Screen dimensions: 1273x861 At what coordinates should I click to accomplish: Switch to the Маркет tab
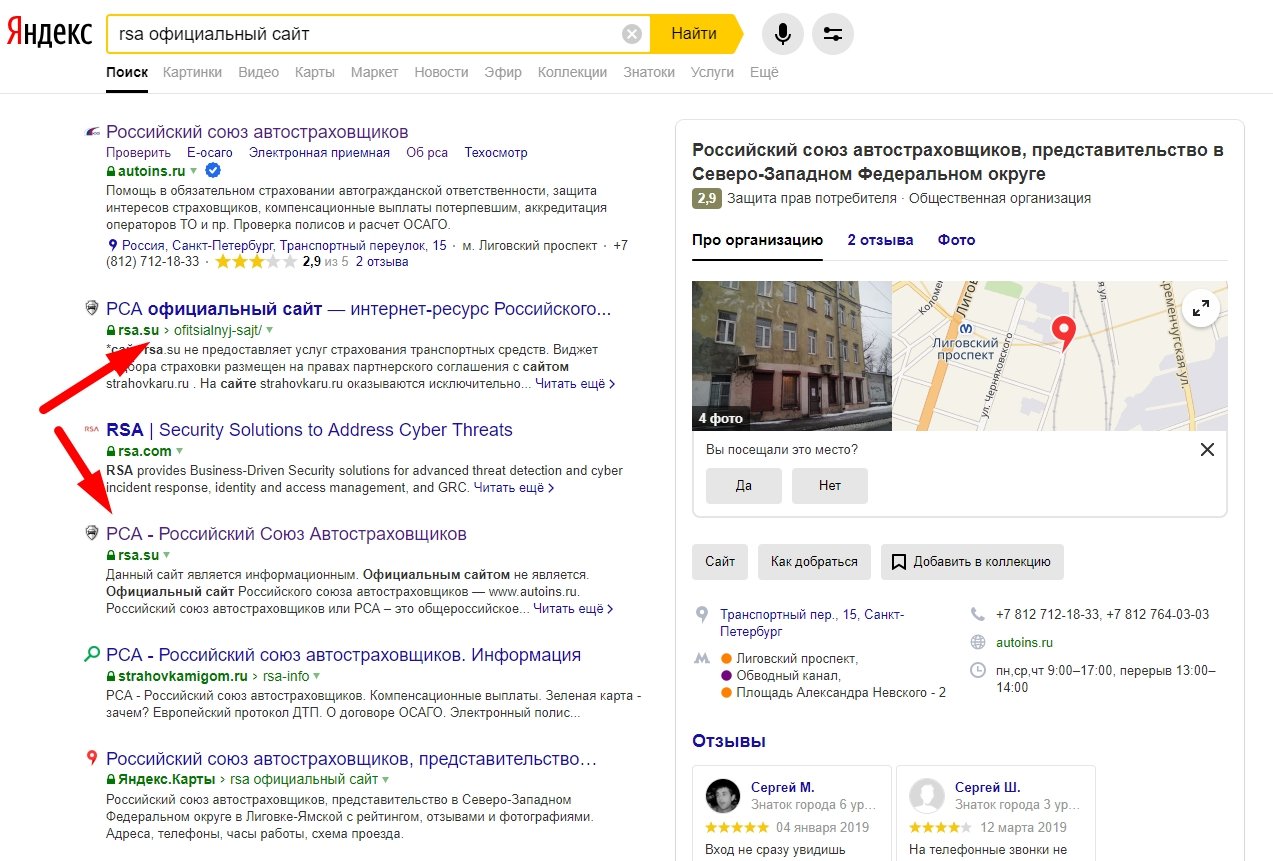(x=375, y=72)
